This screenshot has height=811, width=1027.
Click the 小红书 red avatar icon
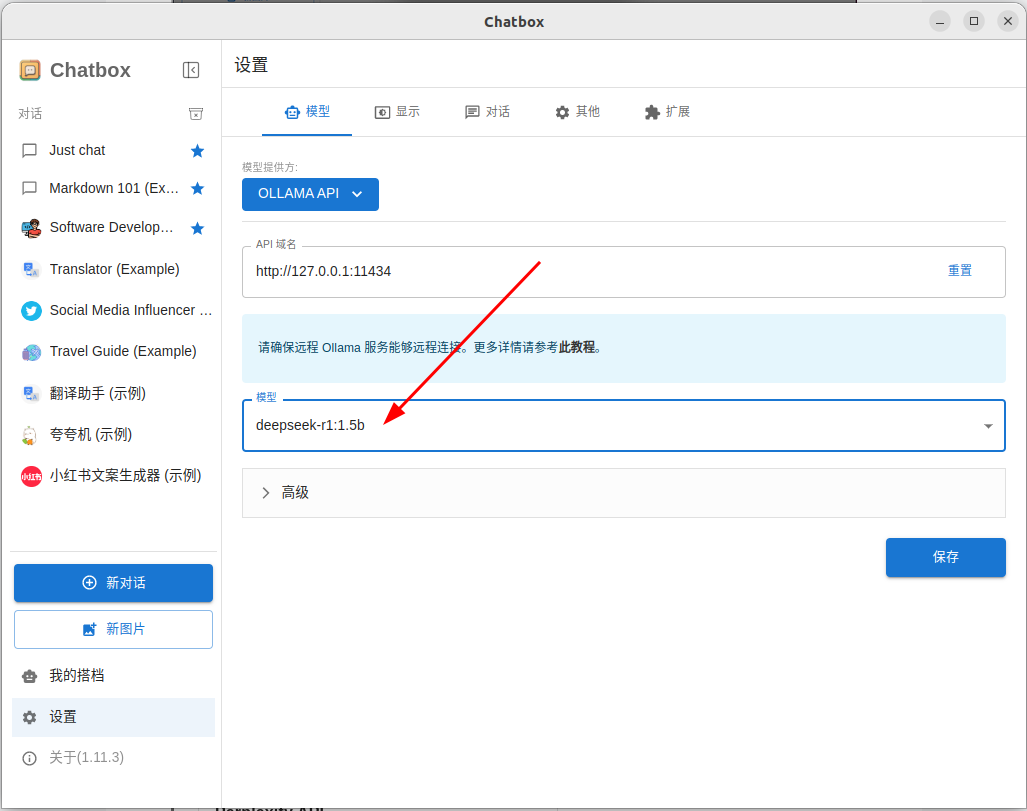click(x=31, y=476)
